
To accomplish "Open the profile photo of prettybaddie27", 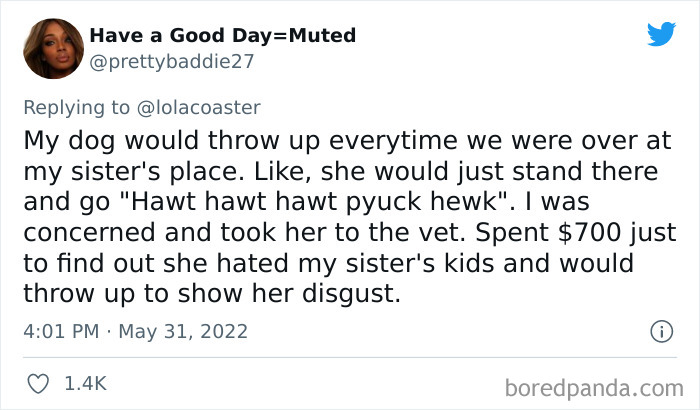I will [52, 47].
